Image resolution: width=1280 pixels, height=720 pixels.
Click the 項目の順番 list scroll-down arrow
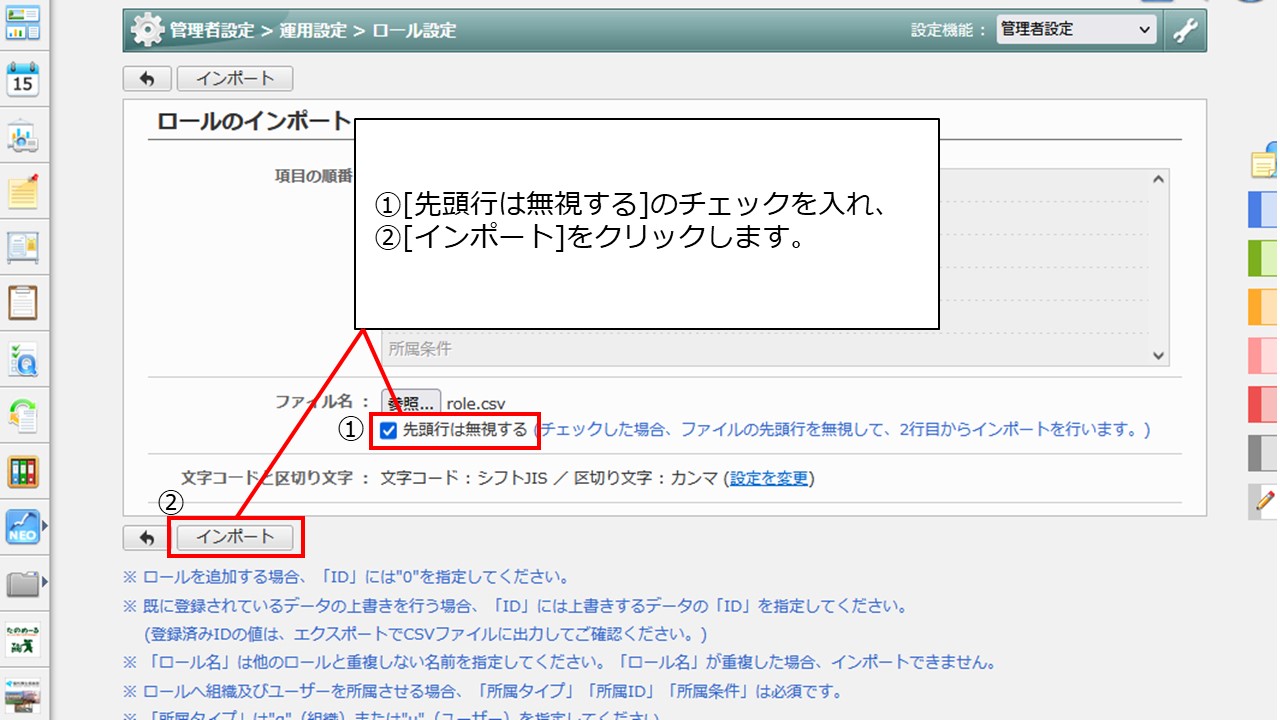tap(1159, 355)
